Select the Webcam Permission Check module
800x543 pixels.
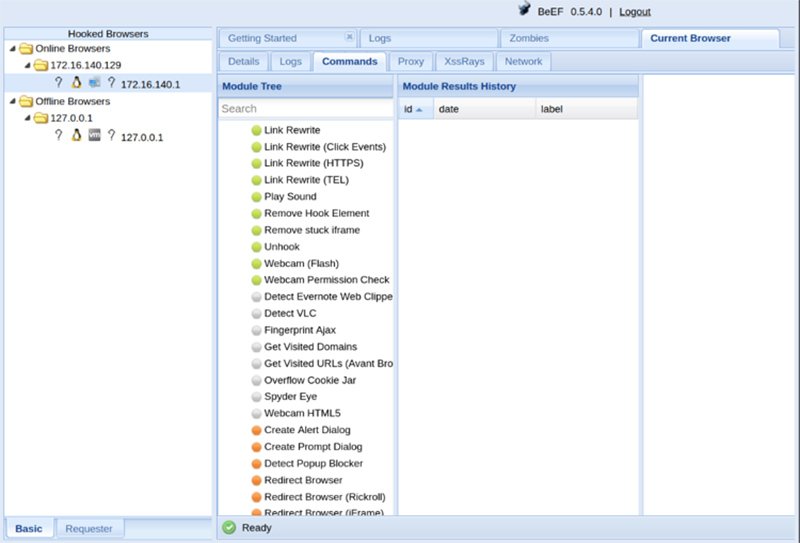tap(326, 280)
